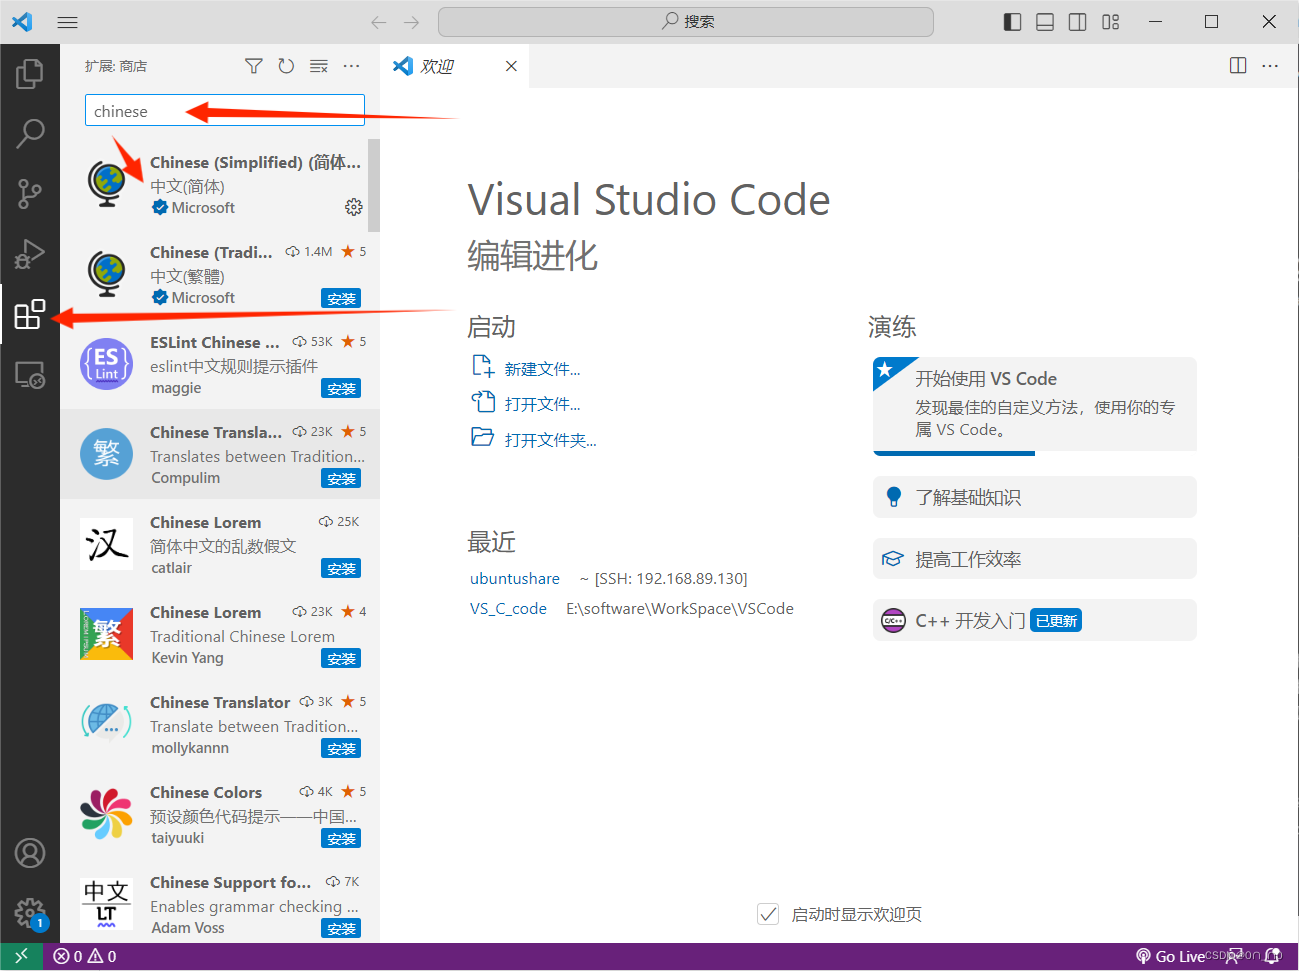Split the editor to the right
The height and width of the screenshot is (971, 1299).
coord(1238,66)
